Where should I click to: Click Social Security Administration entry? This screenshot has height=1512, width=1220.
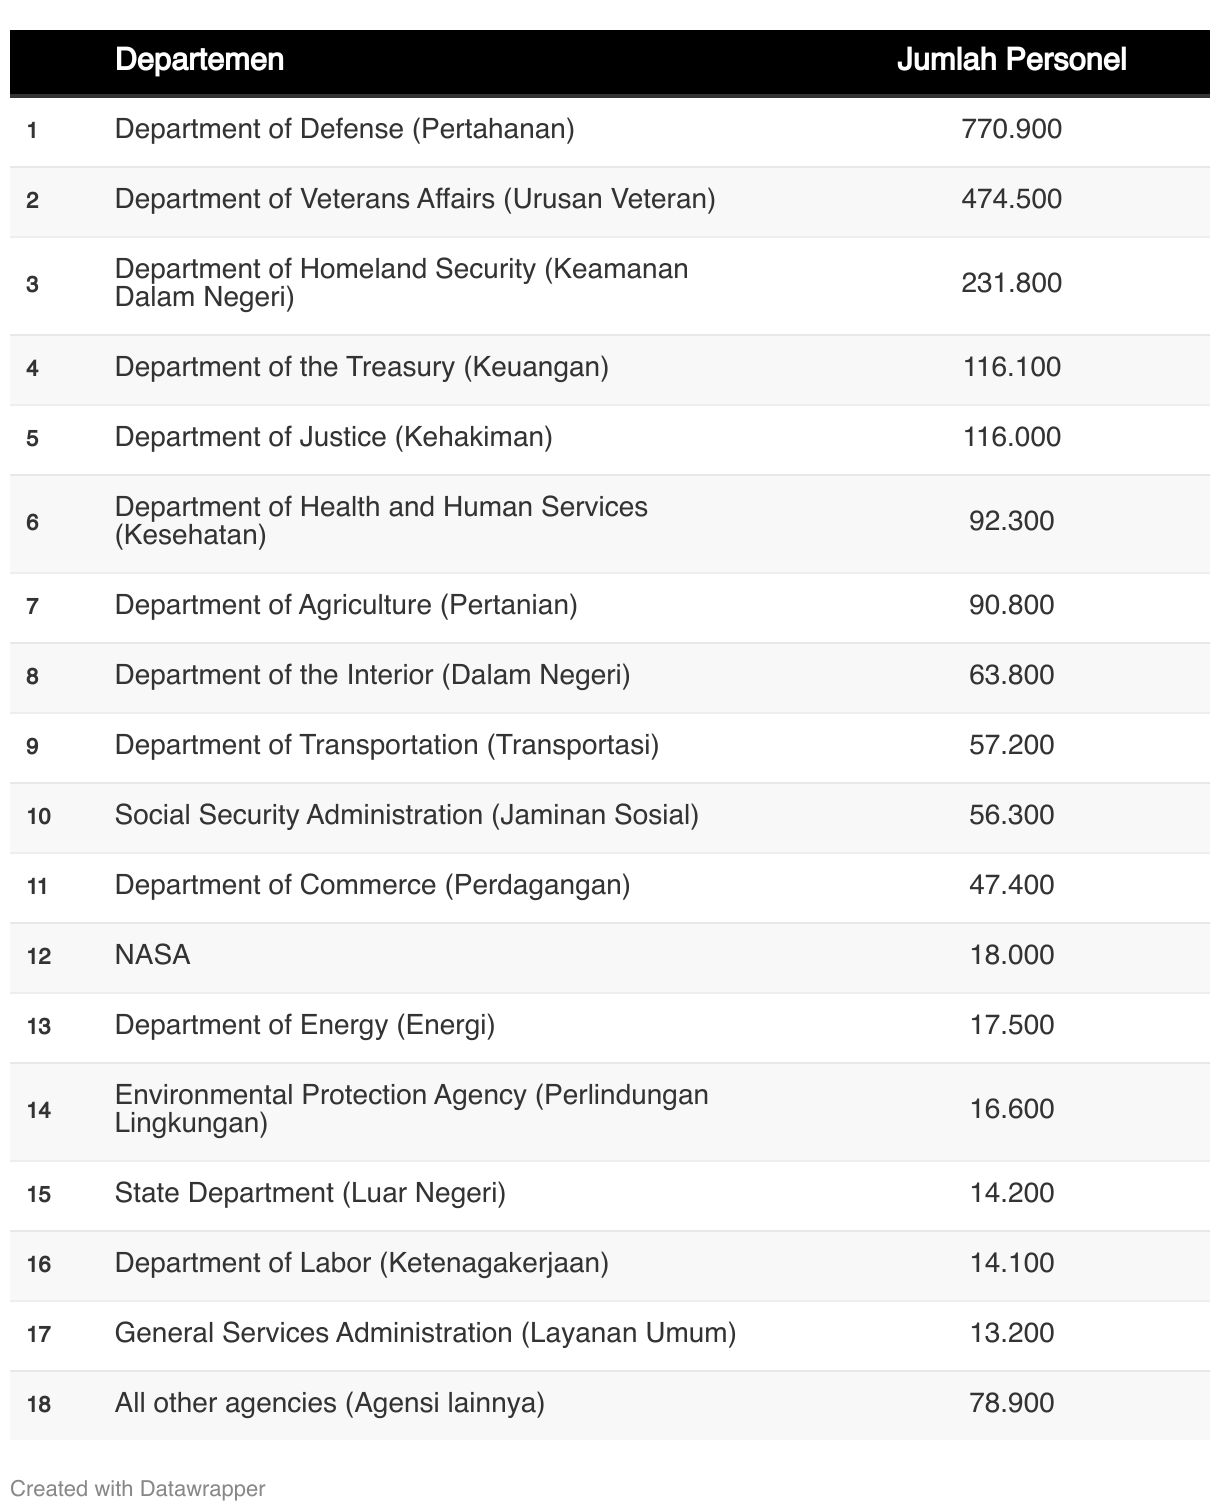pyautogui.click(x=406, y=815)
